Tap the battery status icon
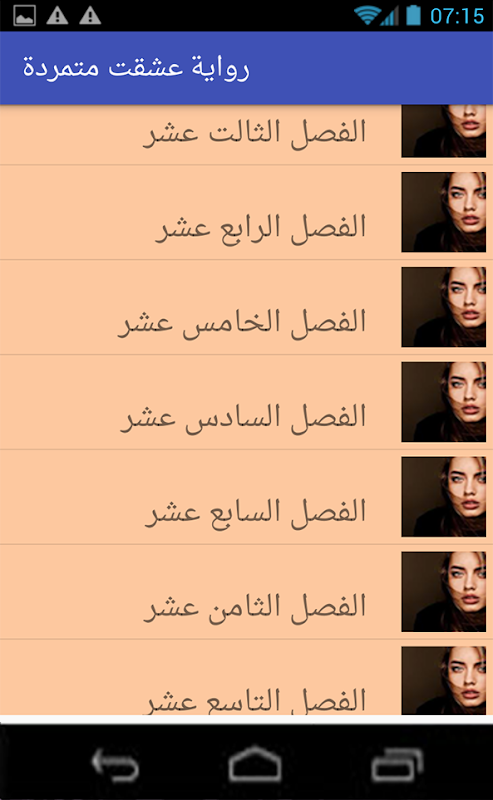493x800 pixels. point(413,15)
